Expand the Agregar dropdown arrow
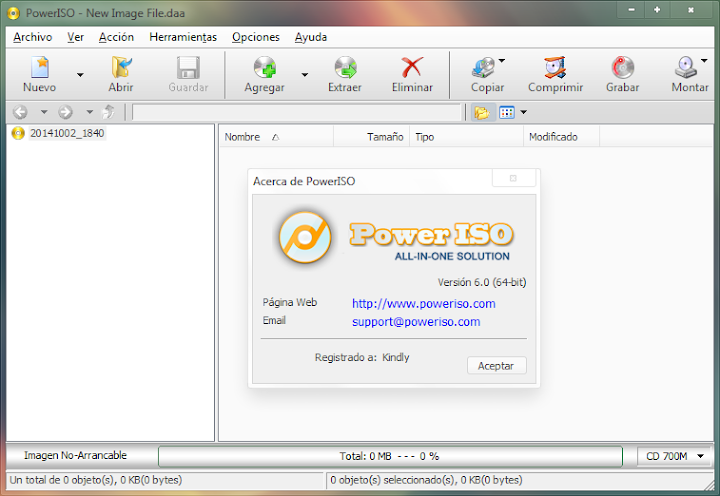 [x=305, y=75]
